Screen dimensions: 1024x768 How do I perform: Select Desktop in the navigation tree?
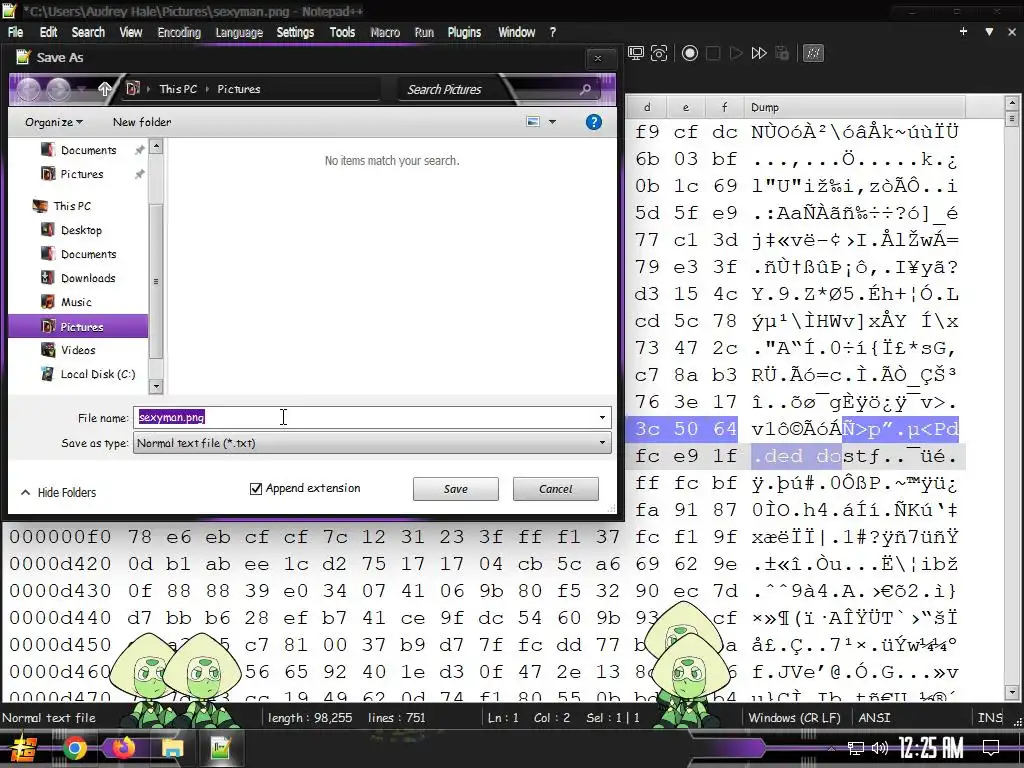[x=81, y=230]
